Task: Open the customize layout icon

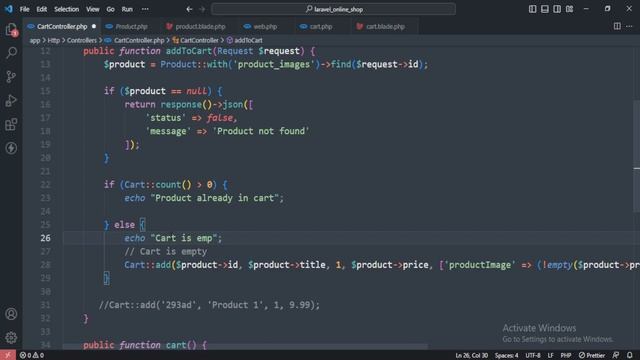Action: (569, 9)
